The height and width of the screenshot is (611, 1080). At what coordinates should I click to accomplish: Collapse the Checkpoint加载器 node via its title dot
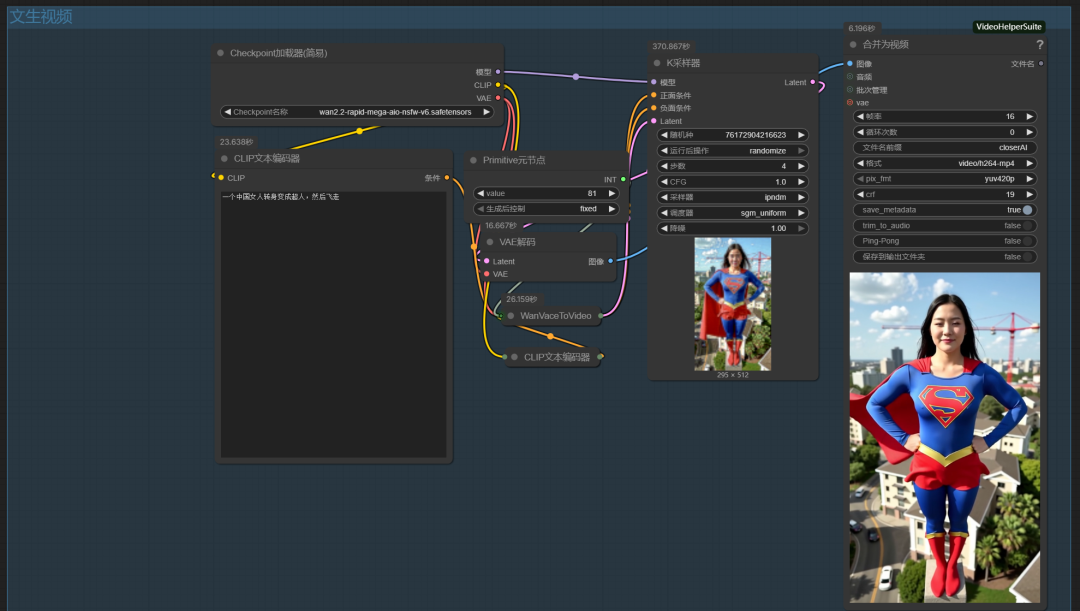(x=220, y=53)
